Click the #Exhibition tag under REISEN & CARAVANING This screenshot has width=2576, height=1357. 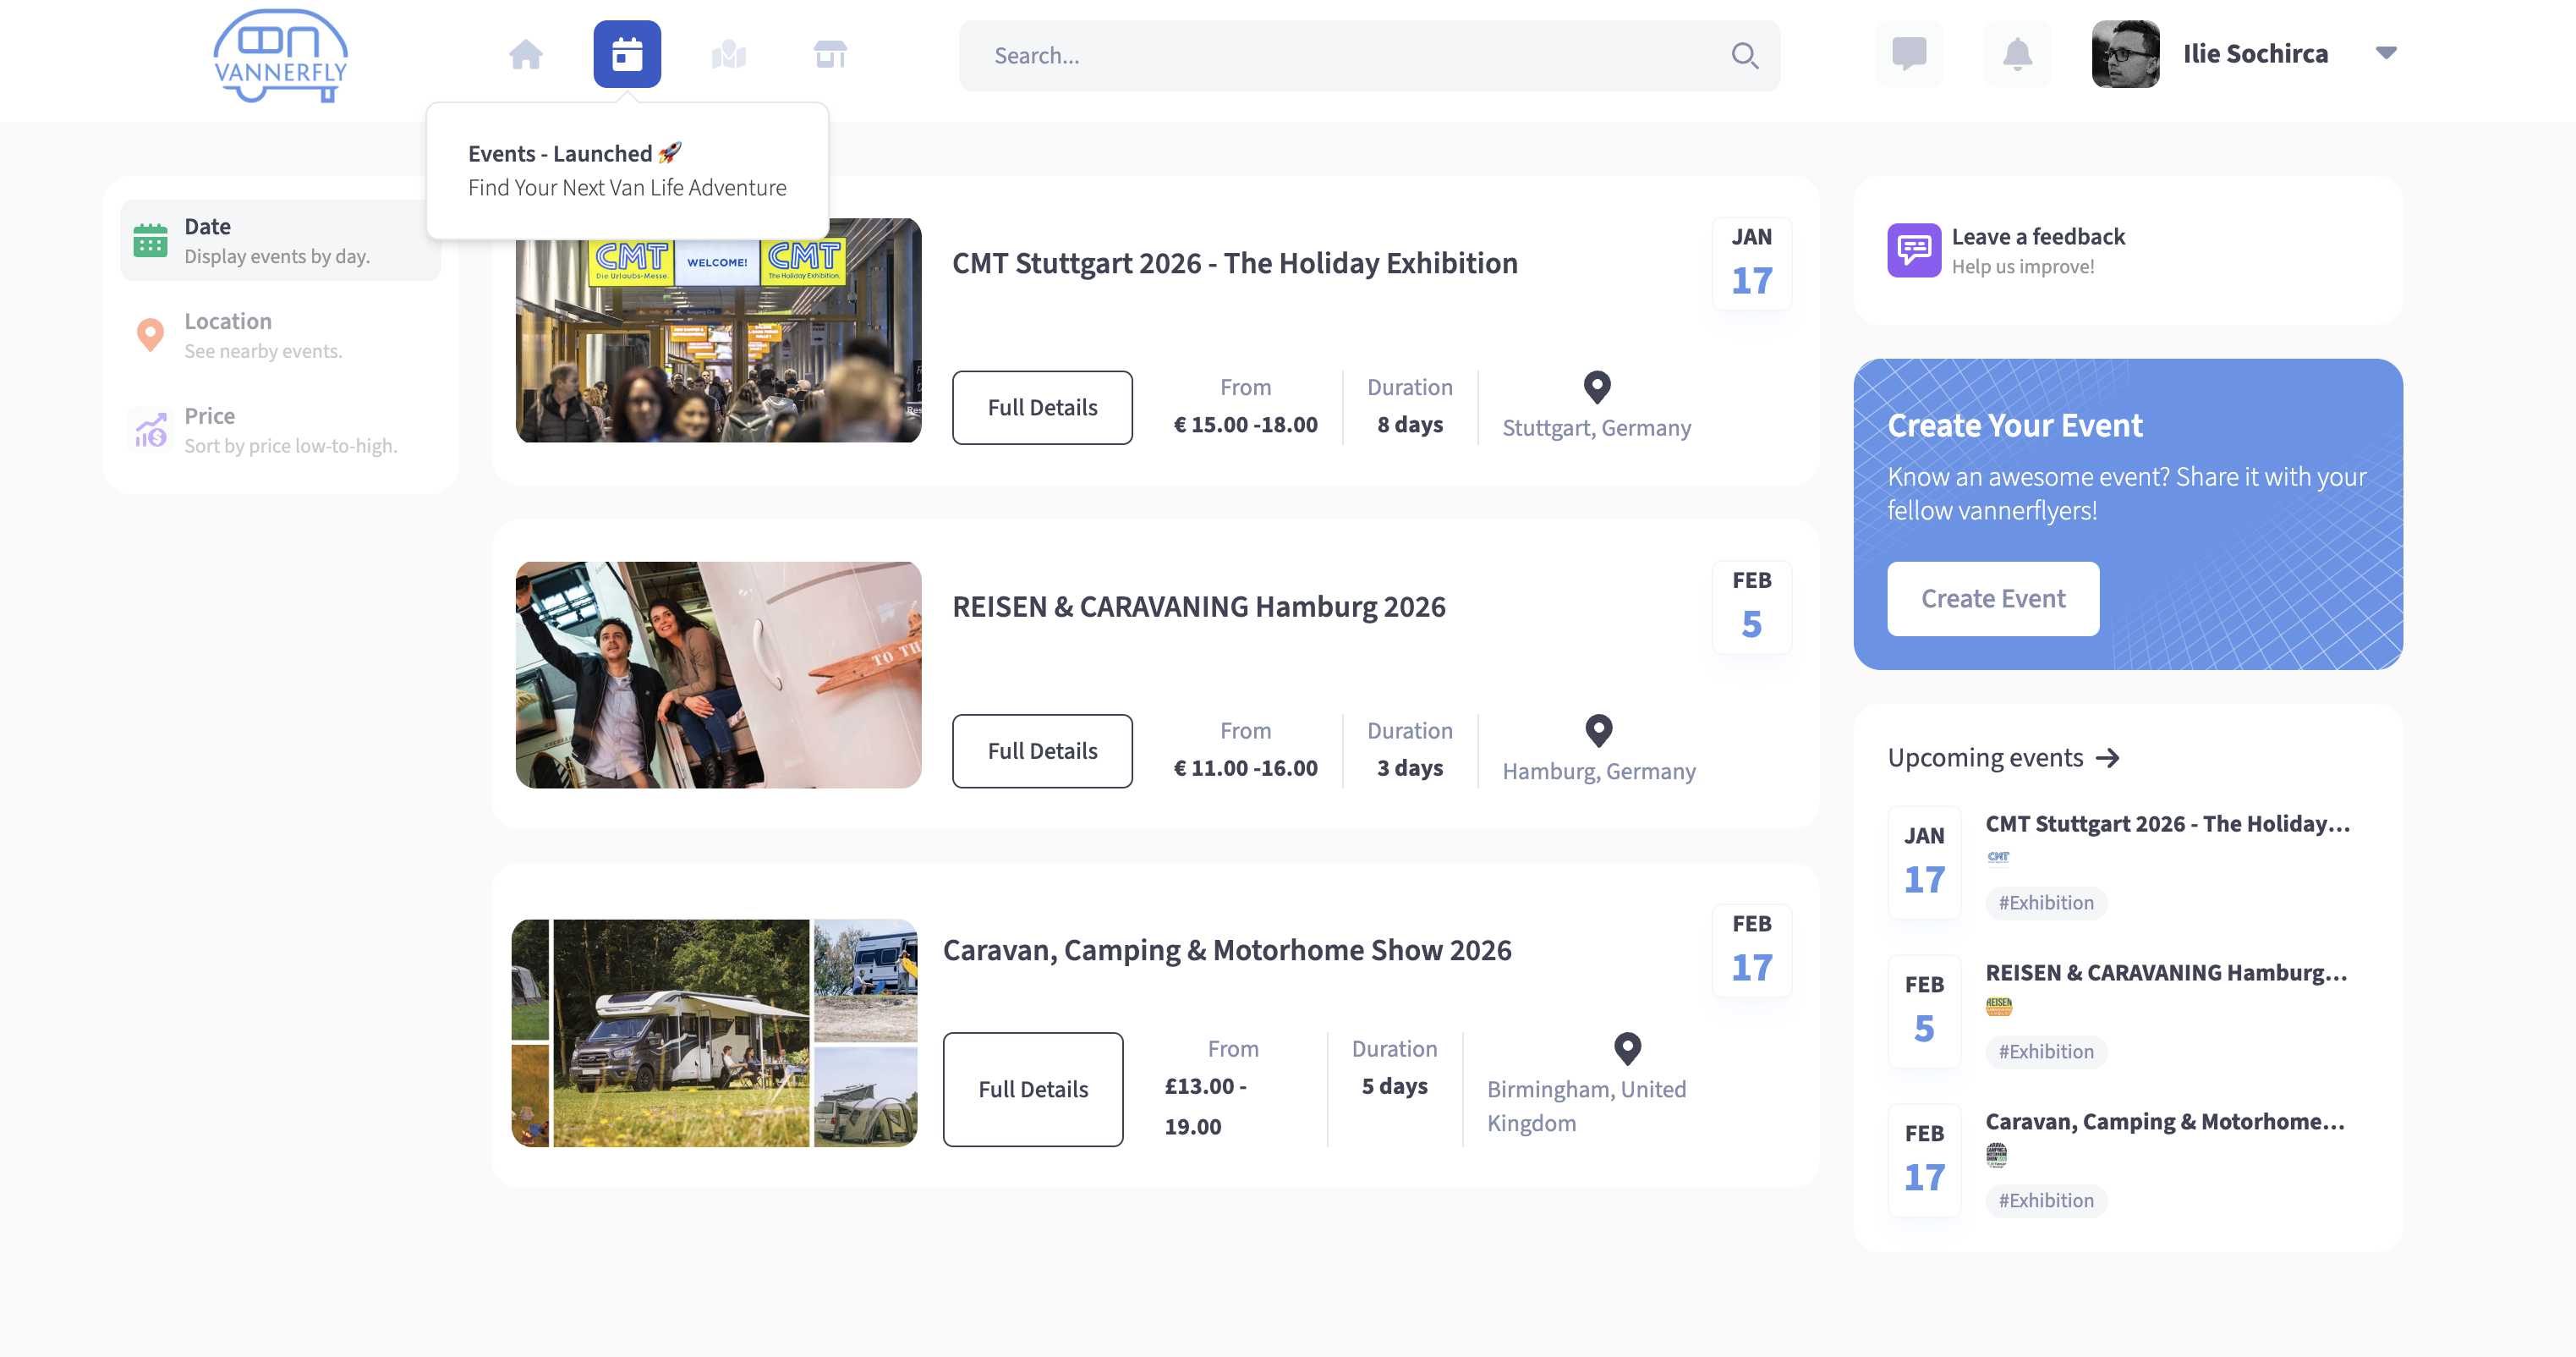[2045, 1051]
